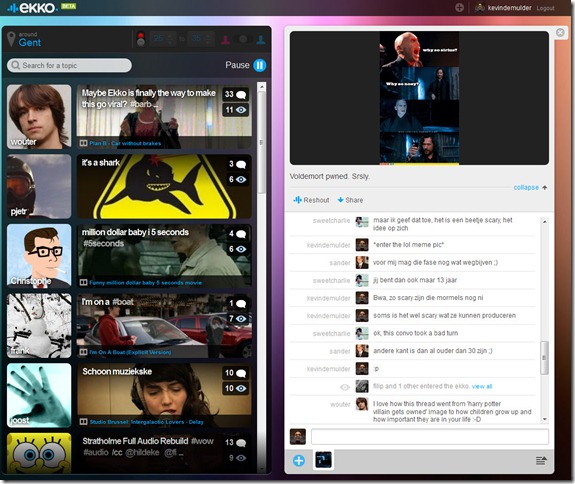The height and width of the screenshot is (484, 575).
Task: Adjust the minimum age stepper showing 25
Action: (x=163, y=39)
